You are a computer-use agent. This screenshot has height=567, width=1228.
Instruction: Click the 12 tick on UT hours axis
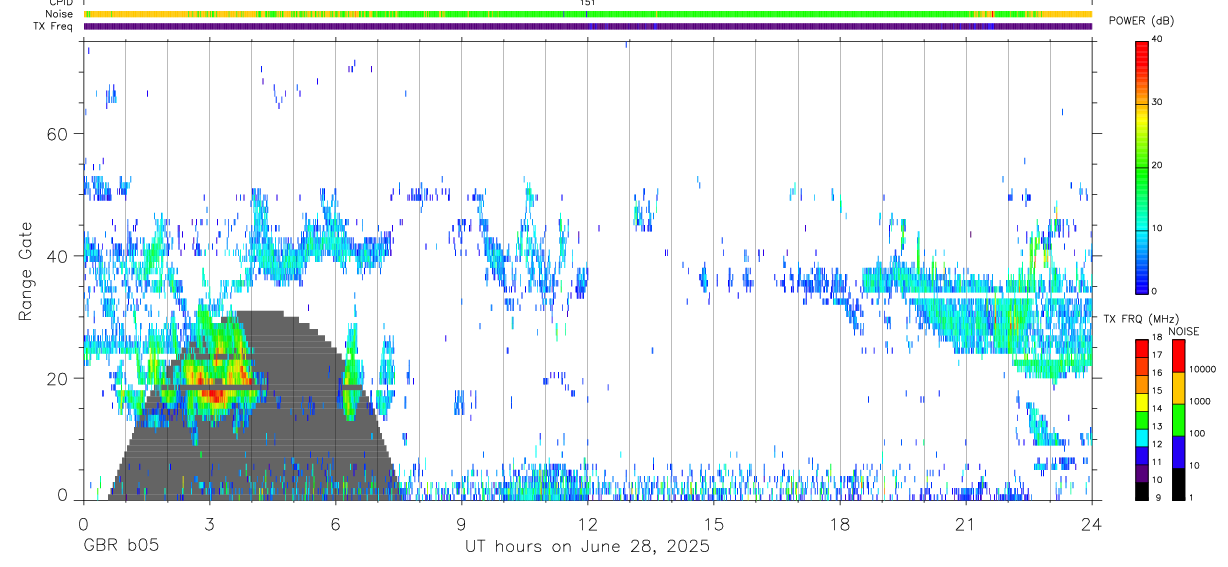pos(587,523)
